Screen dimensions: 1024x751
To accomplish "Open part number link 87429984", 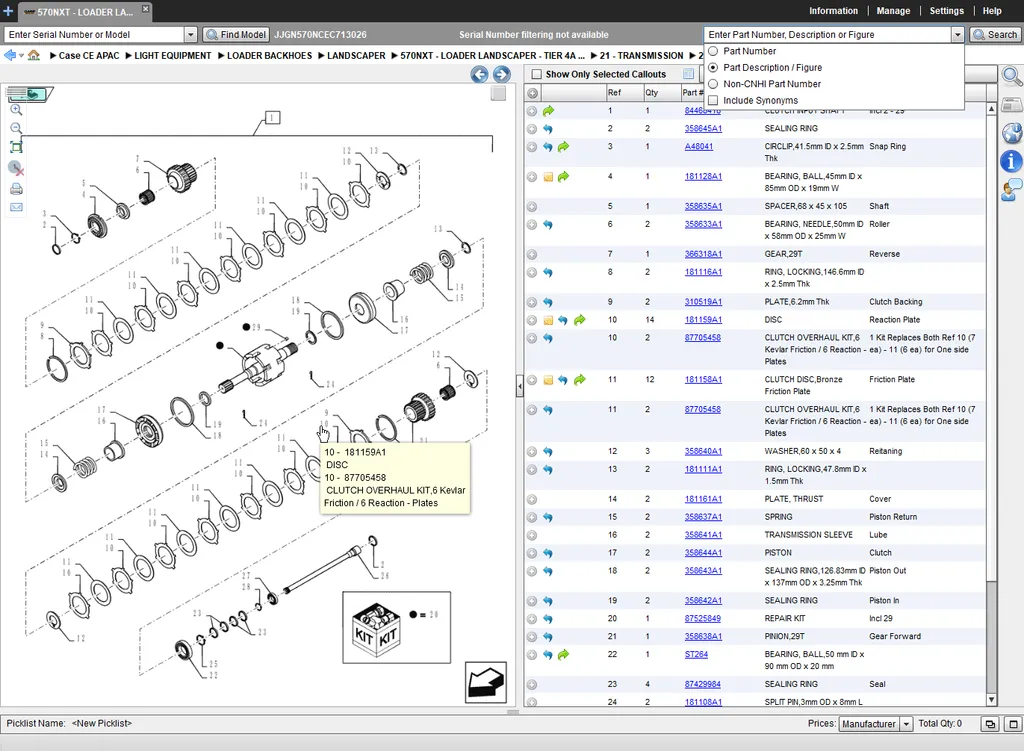I will coord(702,684).
